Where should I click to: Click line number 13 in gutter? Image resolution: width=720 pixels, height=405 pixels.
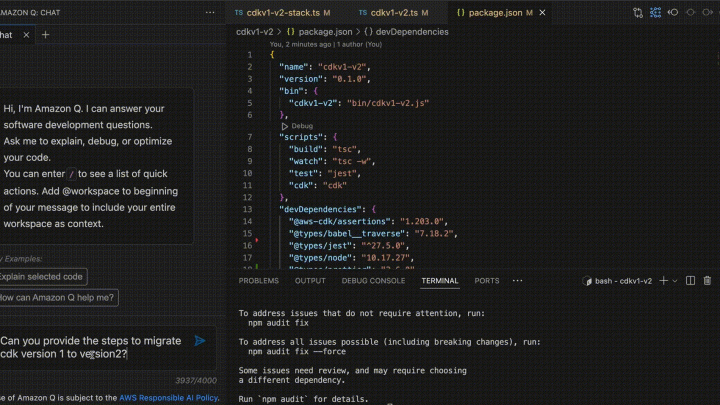pos(247,209)
